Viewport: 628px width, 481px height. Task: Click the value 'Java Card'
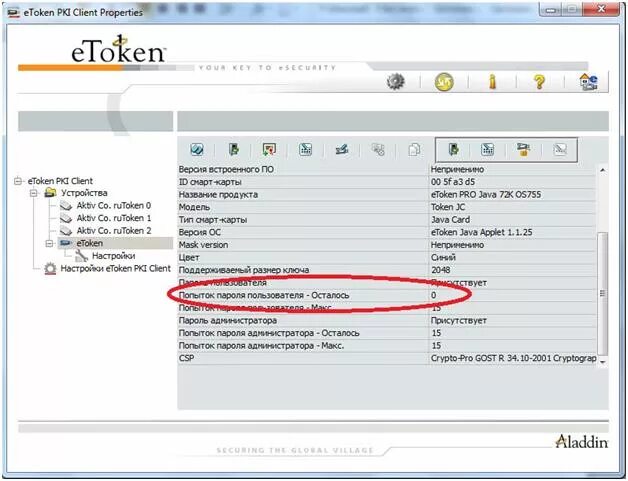click(x=450, y=220)
